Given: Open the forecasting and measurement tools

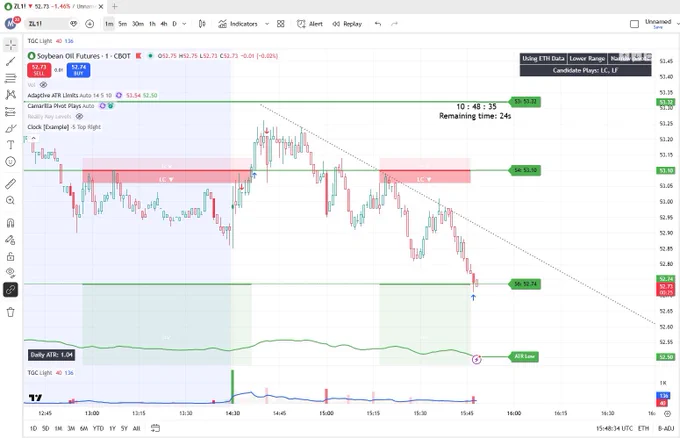Looking at the screenshot, I should coord(11,111).
